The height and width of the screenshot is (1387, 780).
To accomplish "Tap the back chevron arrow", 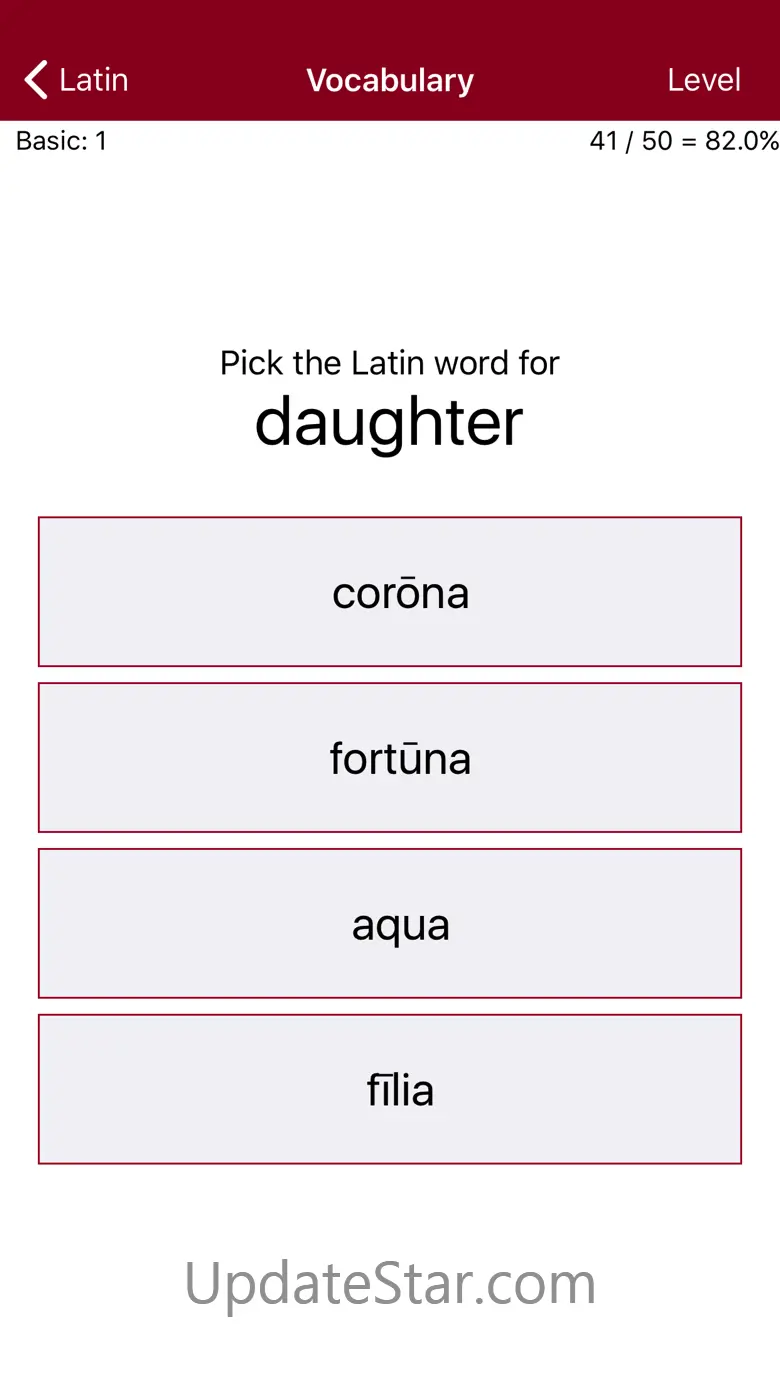I will point(36,80).
